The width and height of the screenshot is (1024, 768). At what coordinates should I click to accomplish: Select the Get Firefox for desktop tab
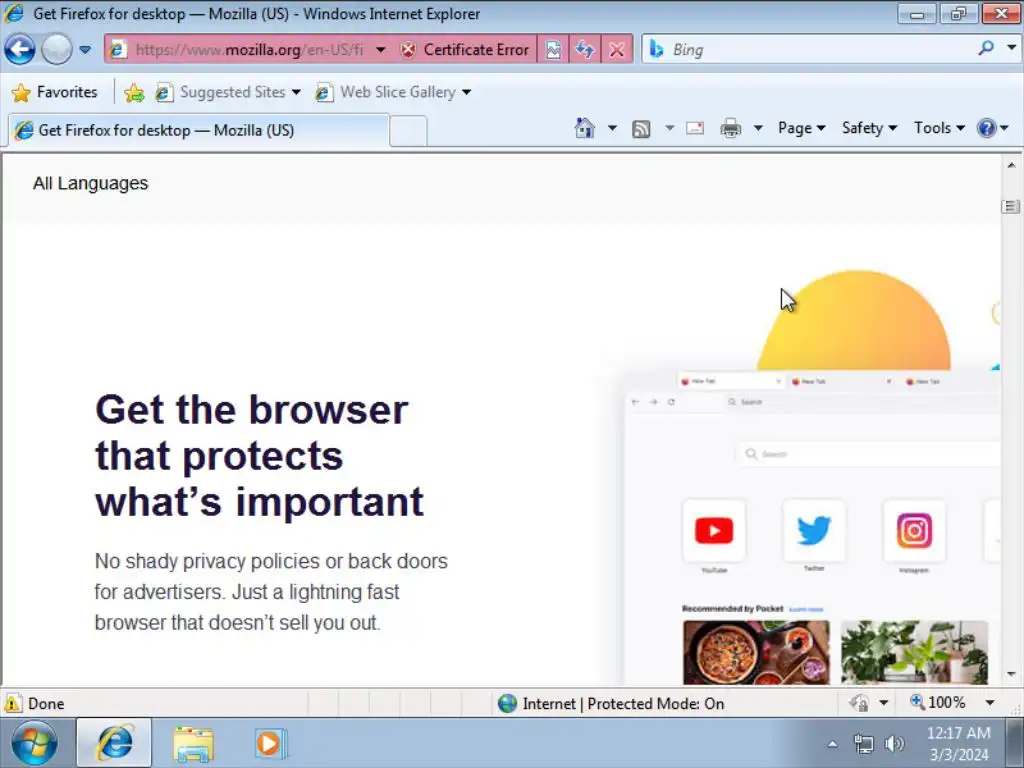click(x=199, y=130)
